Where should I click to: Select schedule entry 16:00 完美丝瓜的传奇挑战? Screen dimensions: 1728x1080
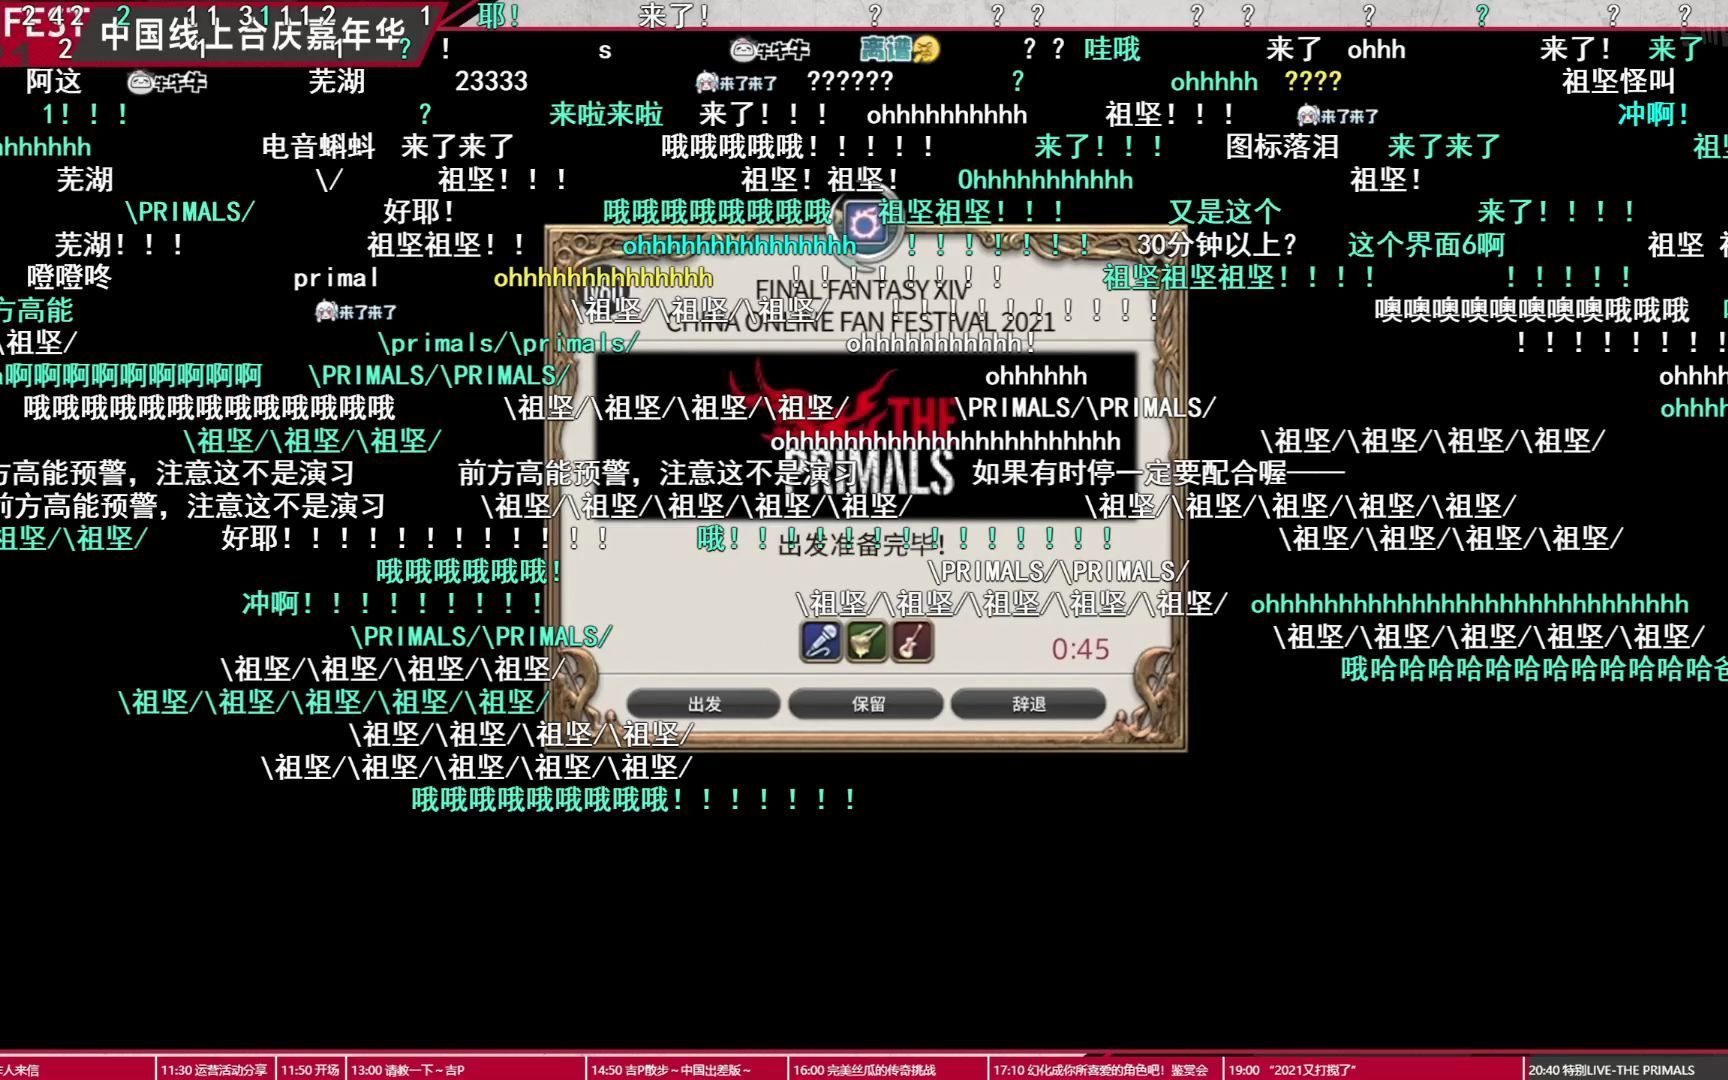click(864, 1070)
